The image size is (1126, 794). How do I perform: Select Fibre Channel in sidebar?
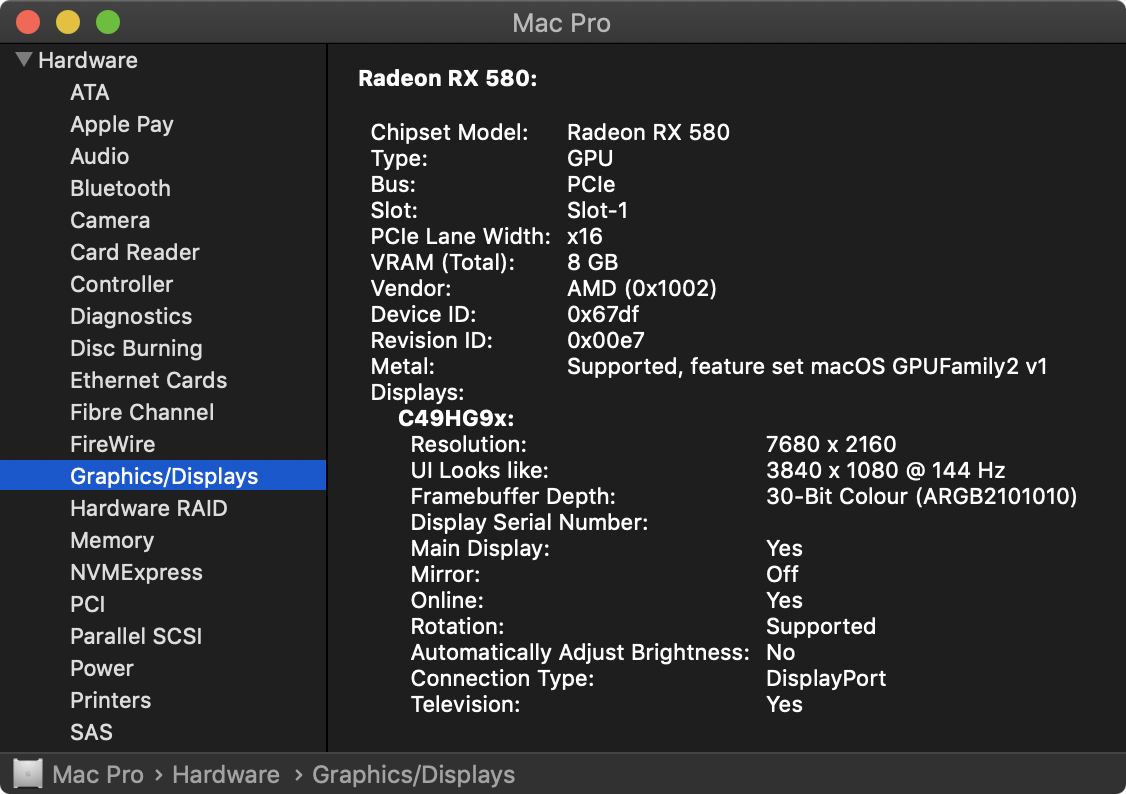pyautogui.click(x=141, y=412)
